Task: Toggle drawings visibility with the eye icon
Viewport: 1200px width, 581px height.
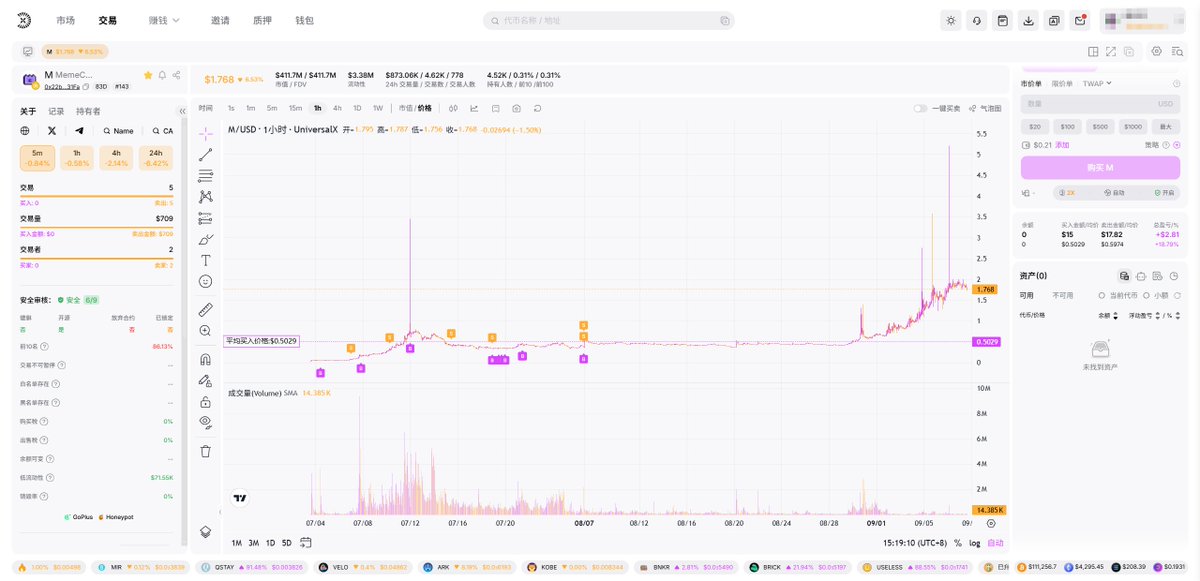Action: pyautogui.click(x=206, y=422)
